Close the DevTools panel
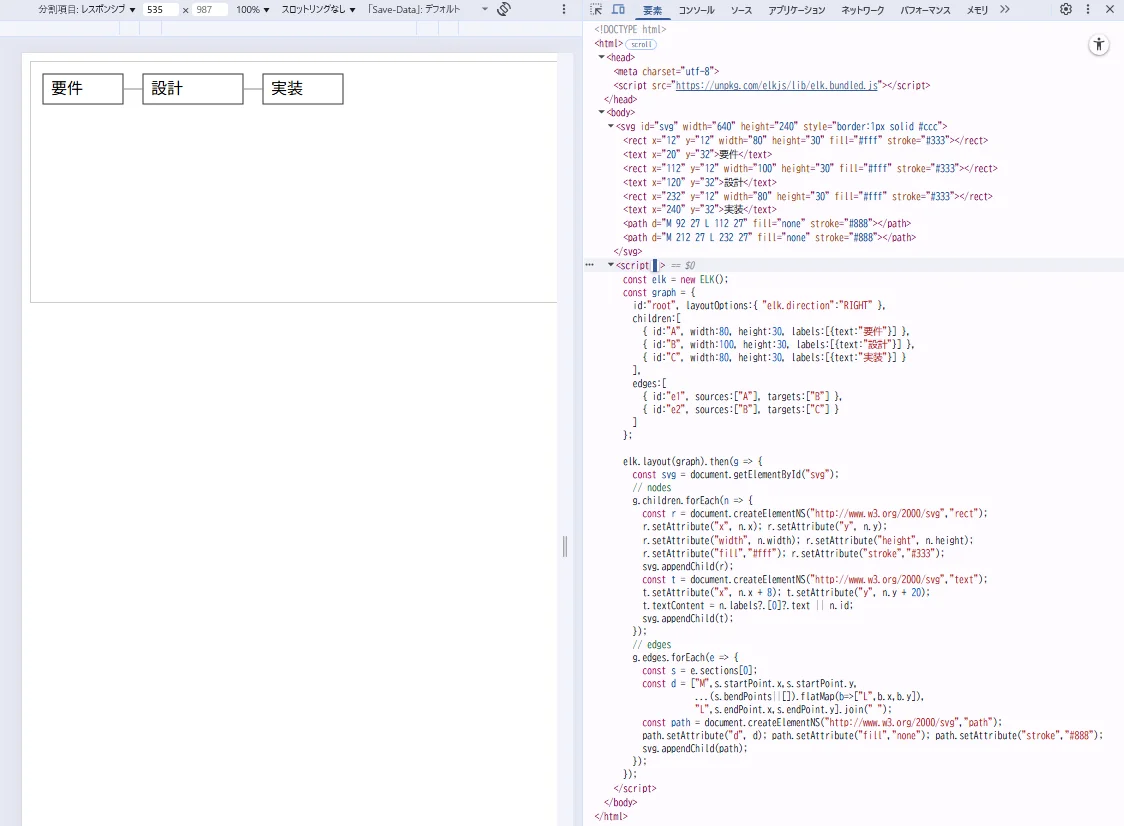 coord(1109,9)
